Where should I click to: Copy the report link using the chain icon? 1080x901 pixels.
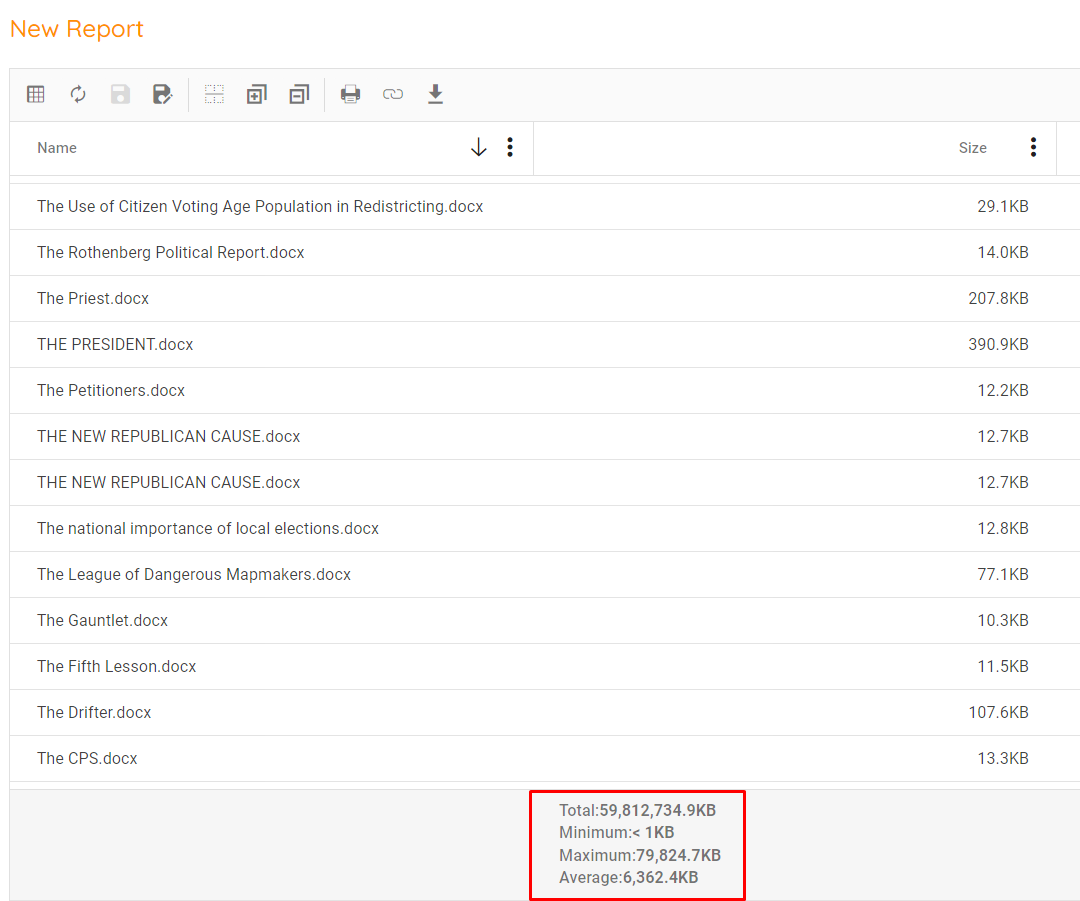(x=393, y=95)
